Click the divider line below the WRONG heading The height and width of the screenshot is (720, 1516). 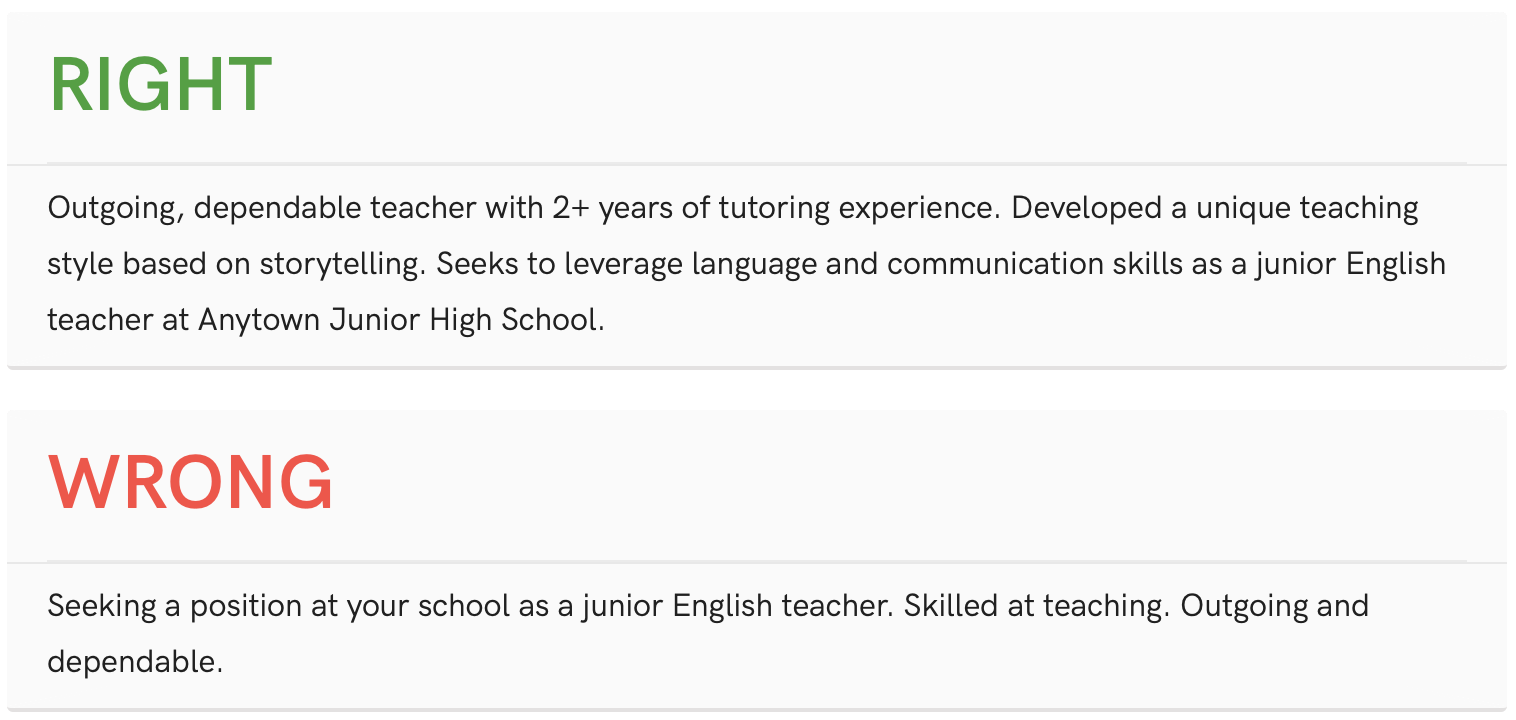coord(756,561)
